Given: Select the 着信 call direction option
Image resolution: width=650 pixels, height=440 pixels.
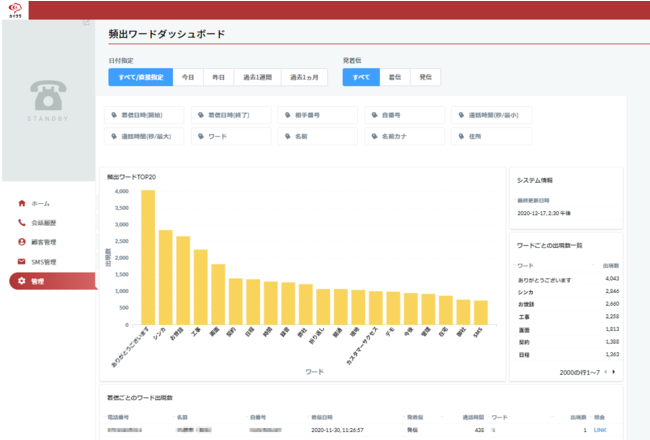Looking at the screenshot, I should (398, 76).
